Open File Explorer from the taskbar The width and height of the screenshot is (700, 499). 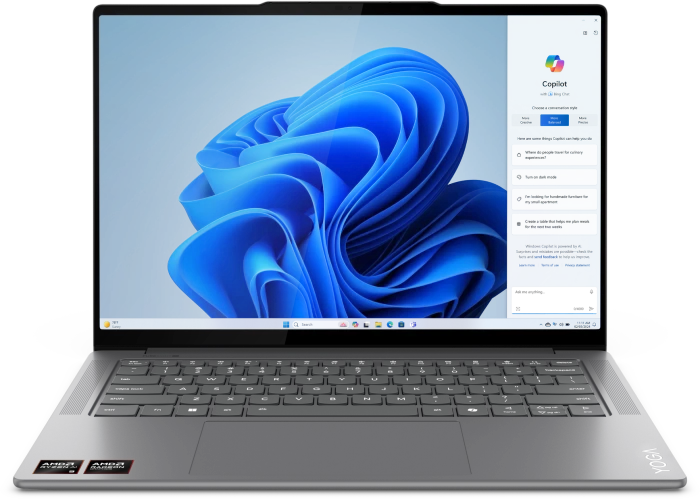pos(378,324)
